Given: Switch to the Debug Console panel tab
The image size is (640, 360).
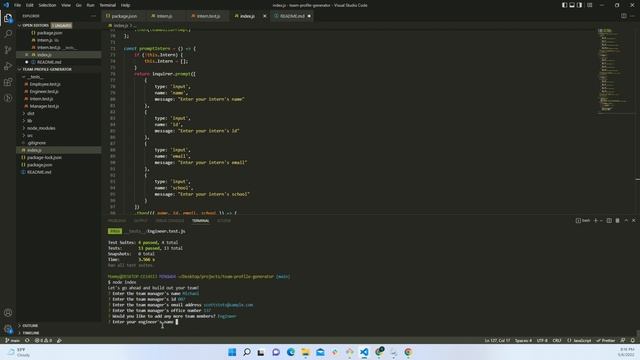Looking at the screenshot, I should coord(170,220).
